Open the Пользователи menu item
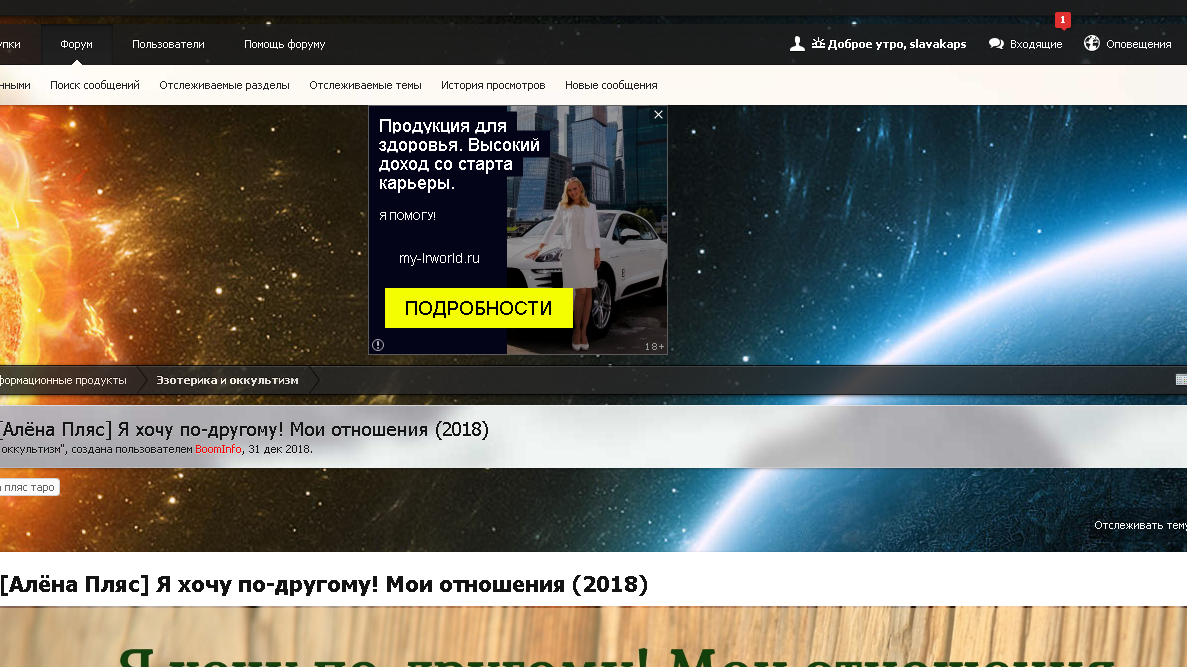This screenshot has width=1187, height=667. (168, 44)
